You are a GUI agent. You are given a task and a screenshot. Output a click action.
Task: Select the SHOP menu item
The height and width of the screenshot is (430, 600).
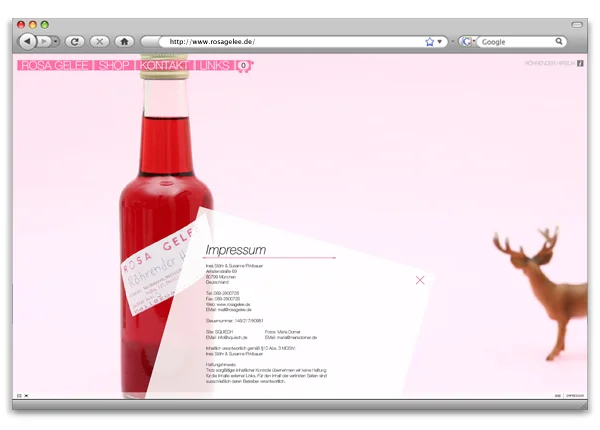point(113,65)
